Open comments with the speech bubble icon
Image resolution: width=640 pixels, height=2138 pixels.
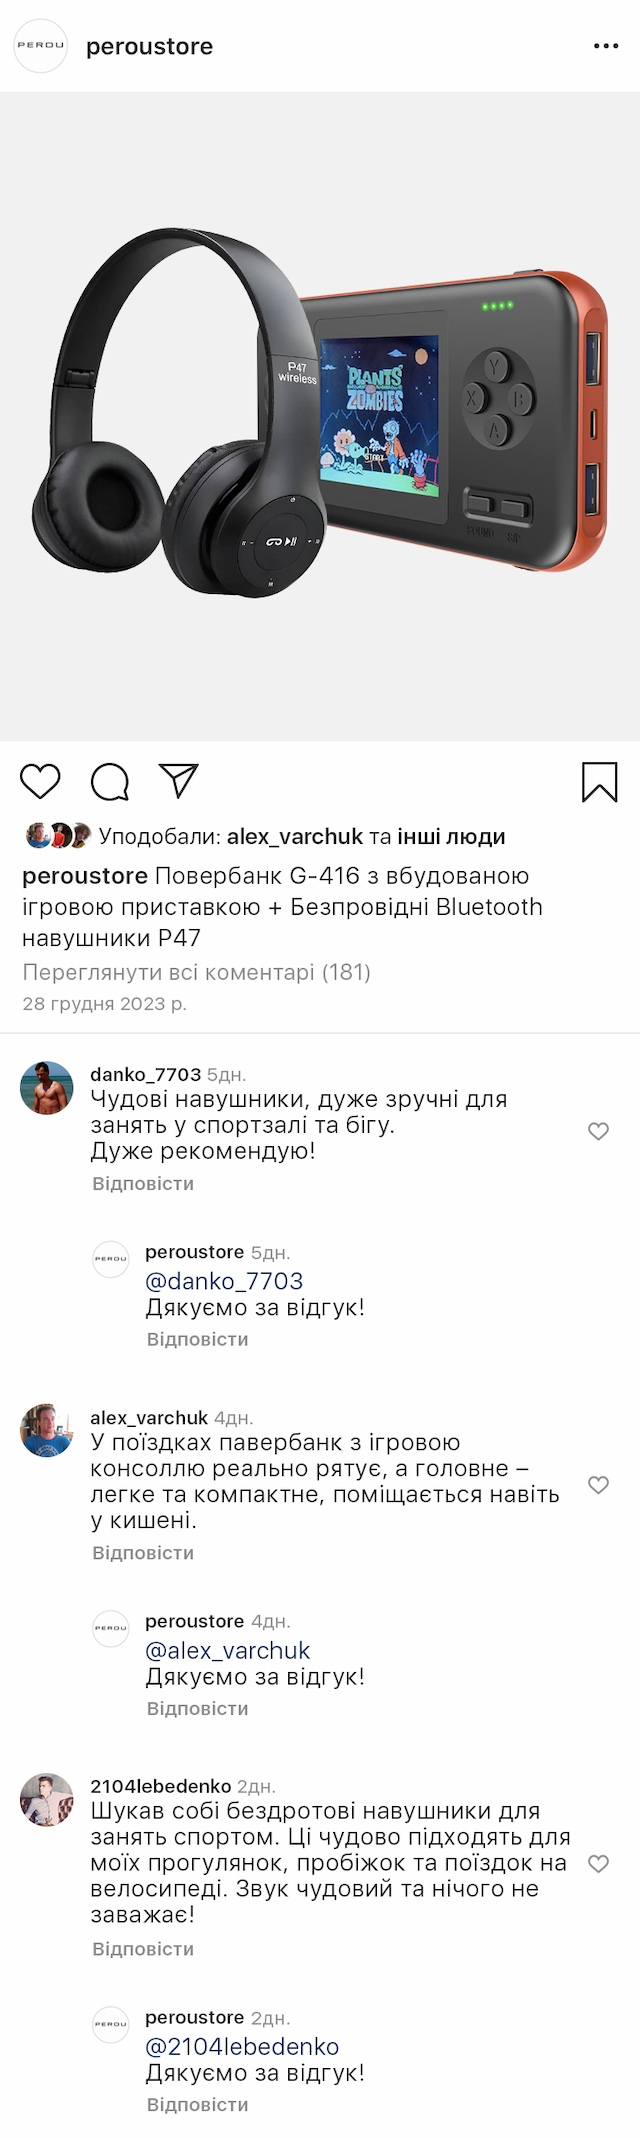[110, 782]
